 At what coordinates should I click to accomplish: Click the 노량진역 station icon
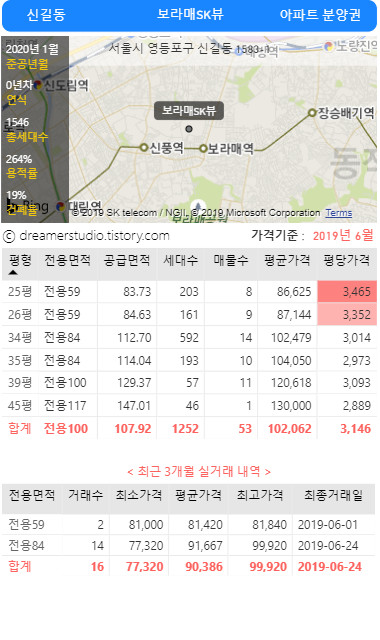[x=329, y=46]
